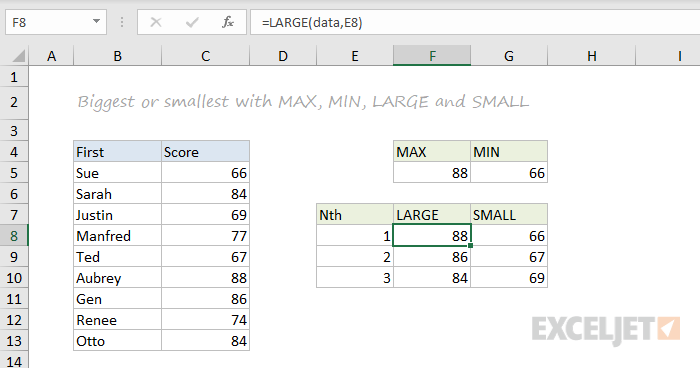Viewport: 700px width, 368px height.
Task: Select column E header
Action: click(355, 56)
